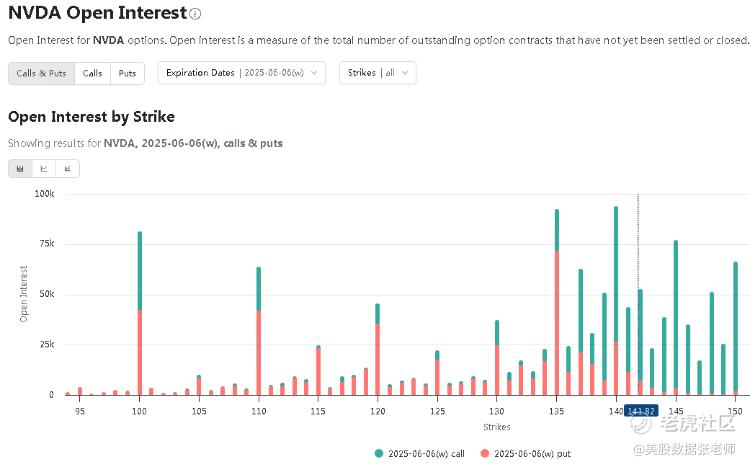Click the "75k" y-axis label
750x467 pixels.
pyautogui.click(x=46, y=244)
